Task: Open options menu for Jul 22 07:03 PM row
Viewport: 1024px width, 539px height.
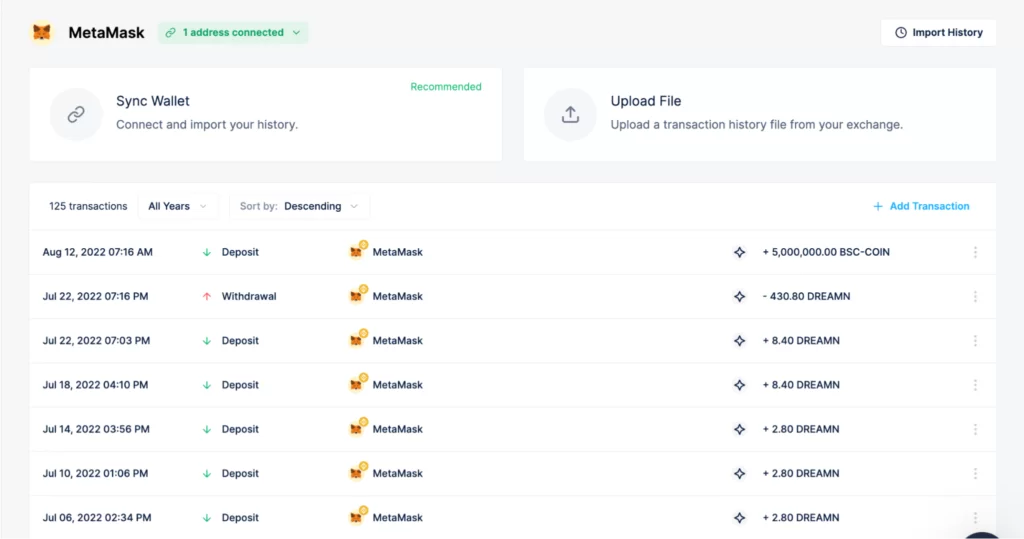Action: click(975, 341)
